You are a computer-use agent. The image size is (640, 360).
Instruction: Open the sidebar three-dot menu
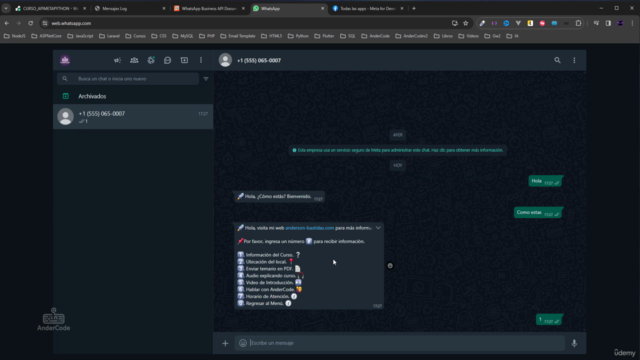201,60
